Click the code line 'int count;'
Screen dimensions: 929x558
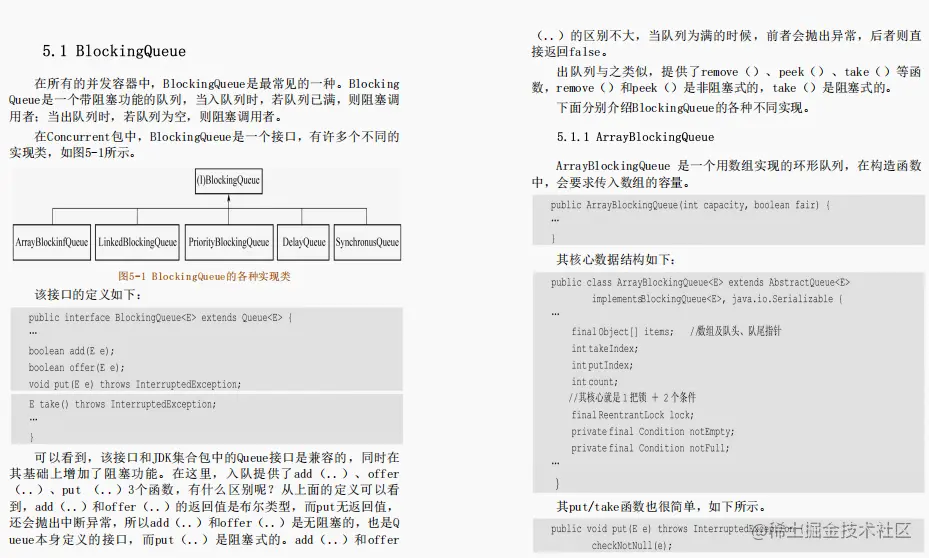coord(594,381)
